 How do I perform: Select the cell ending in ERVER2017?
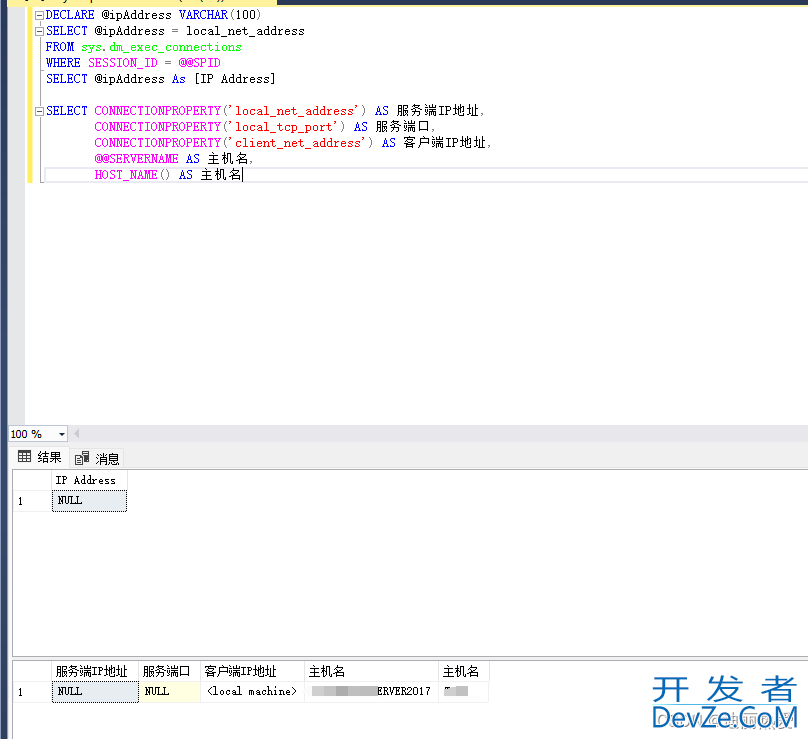tap(371, 692)
